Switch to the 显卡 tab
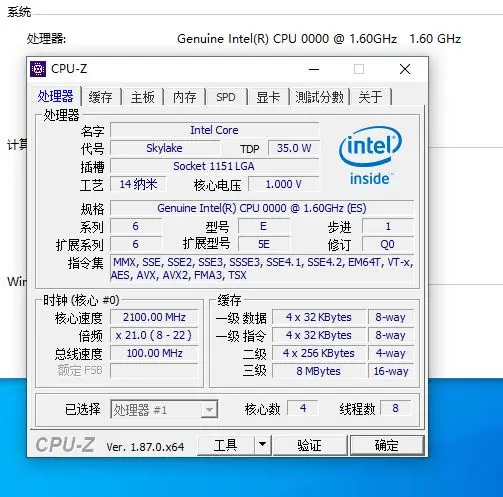 point(268,97)
